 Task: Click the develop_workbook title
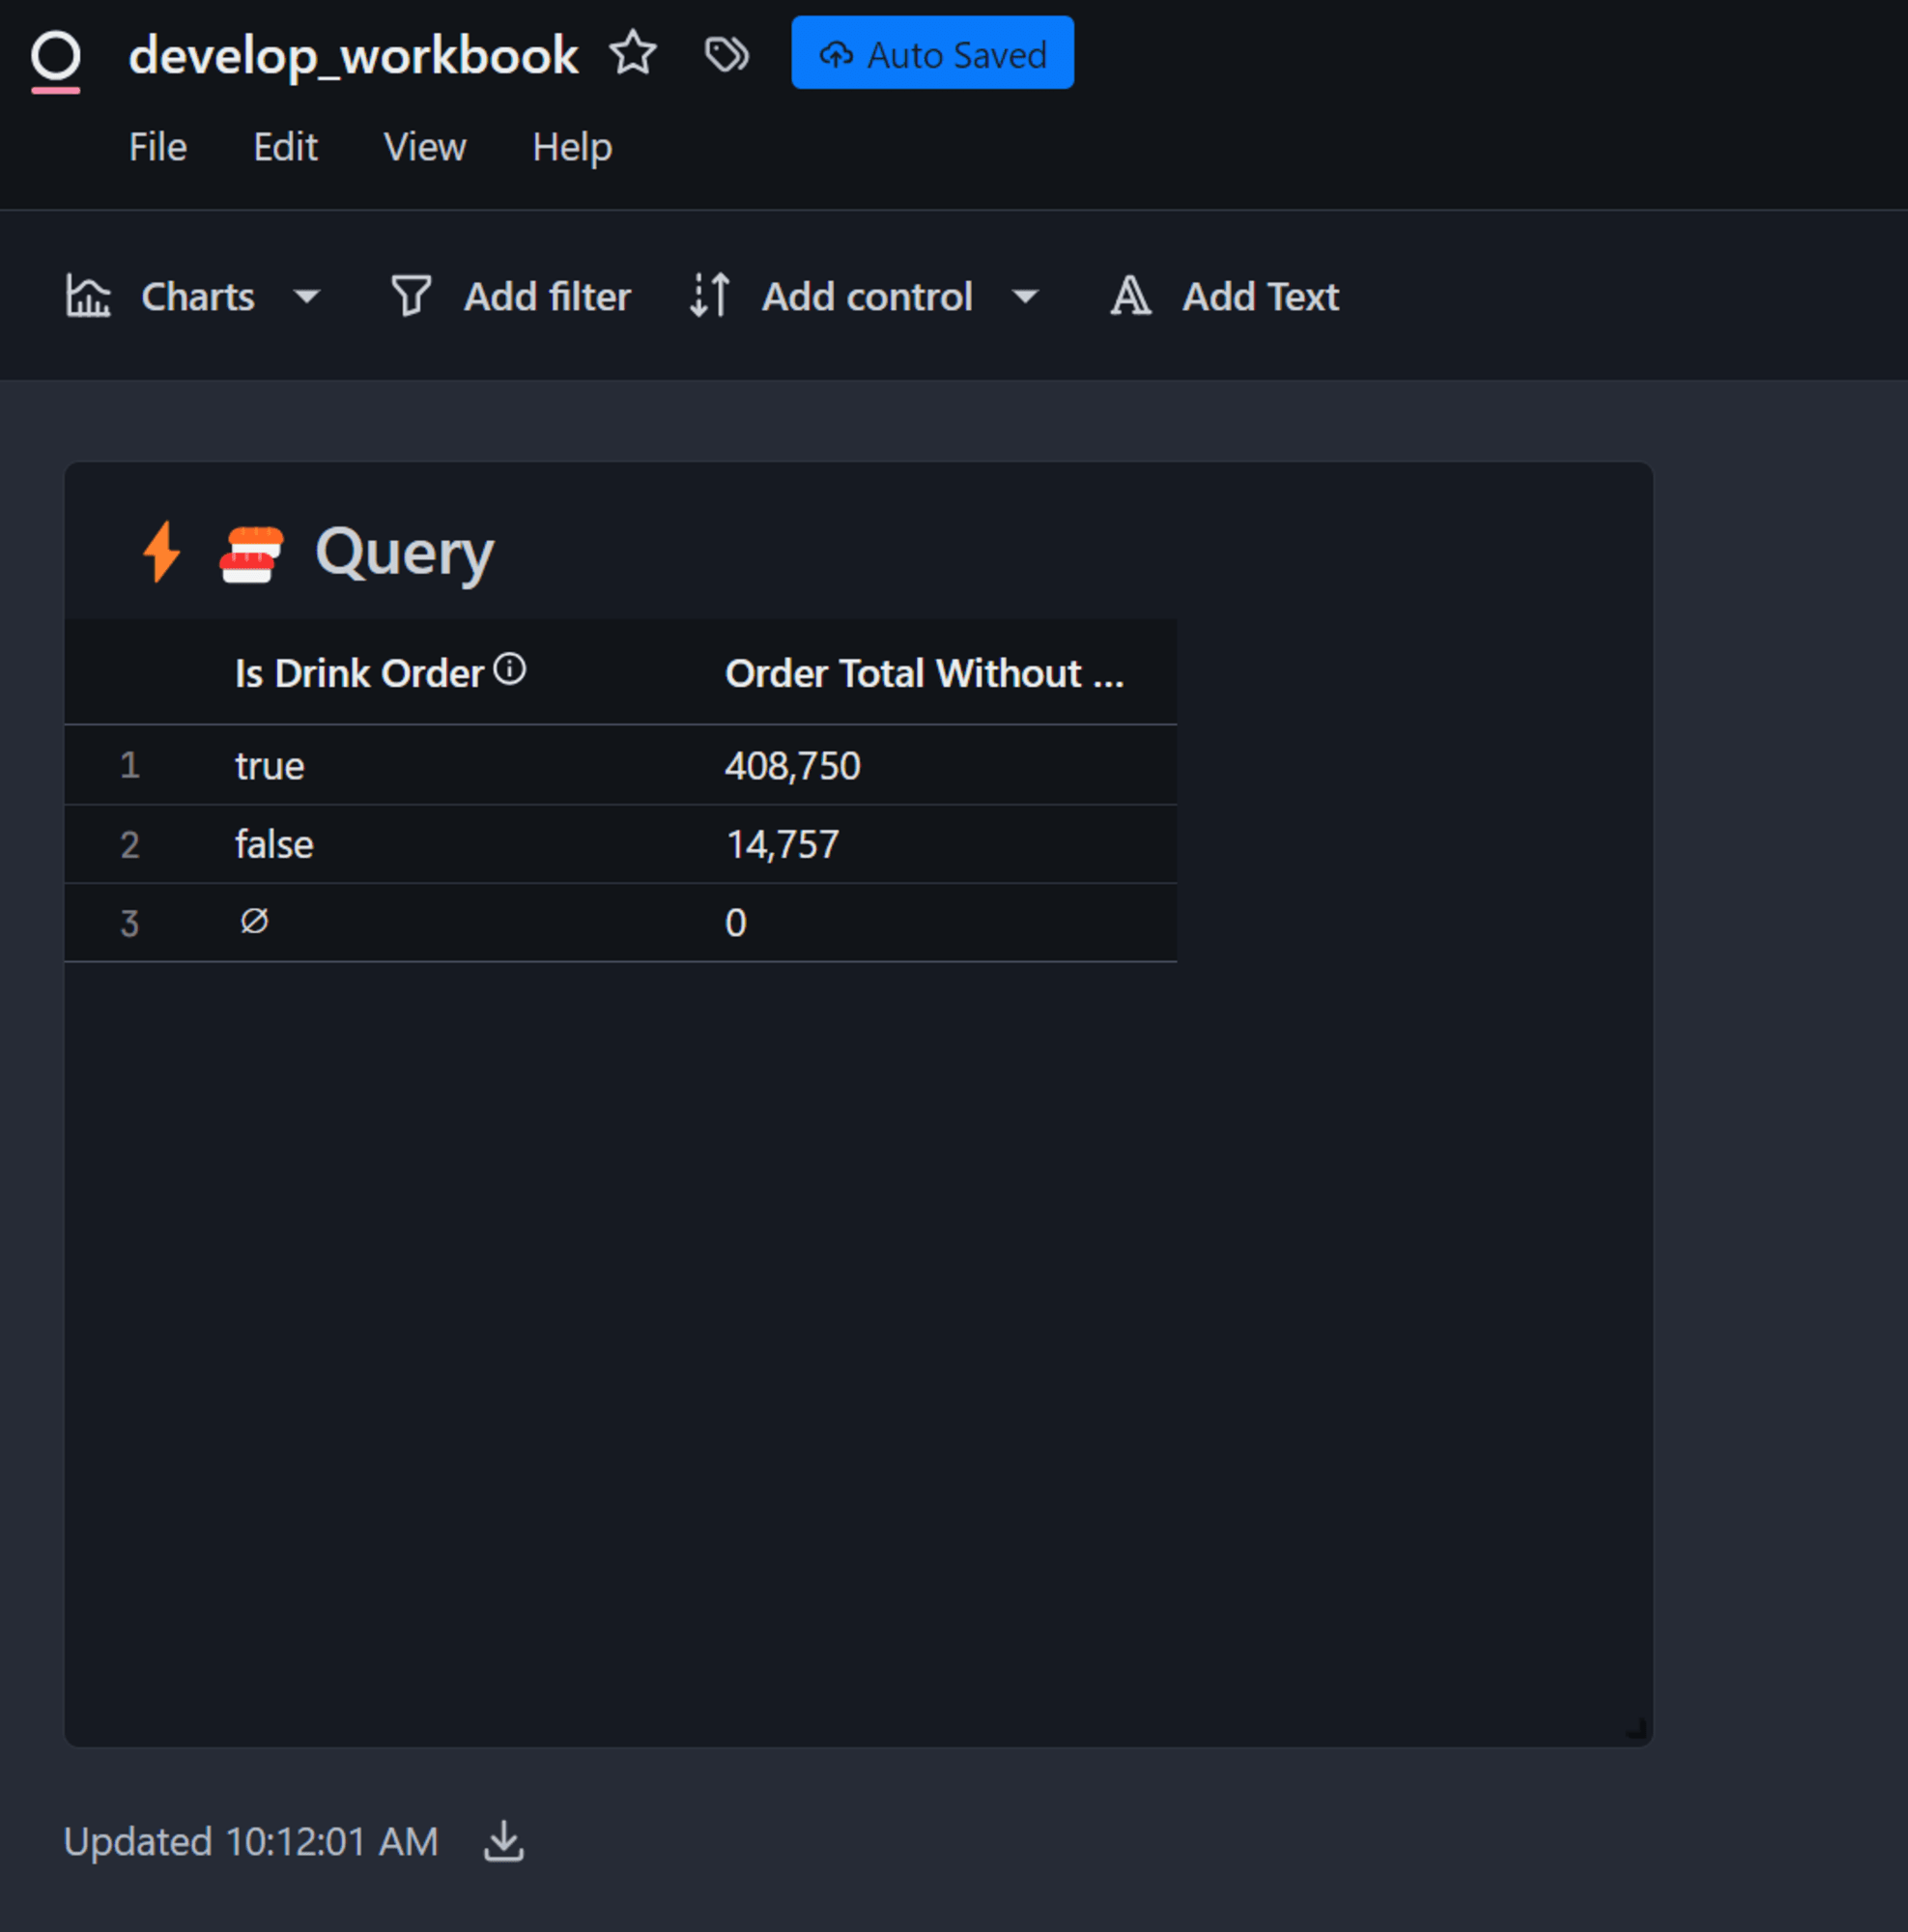pyautogui.click(x=353, y=54)
